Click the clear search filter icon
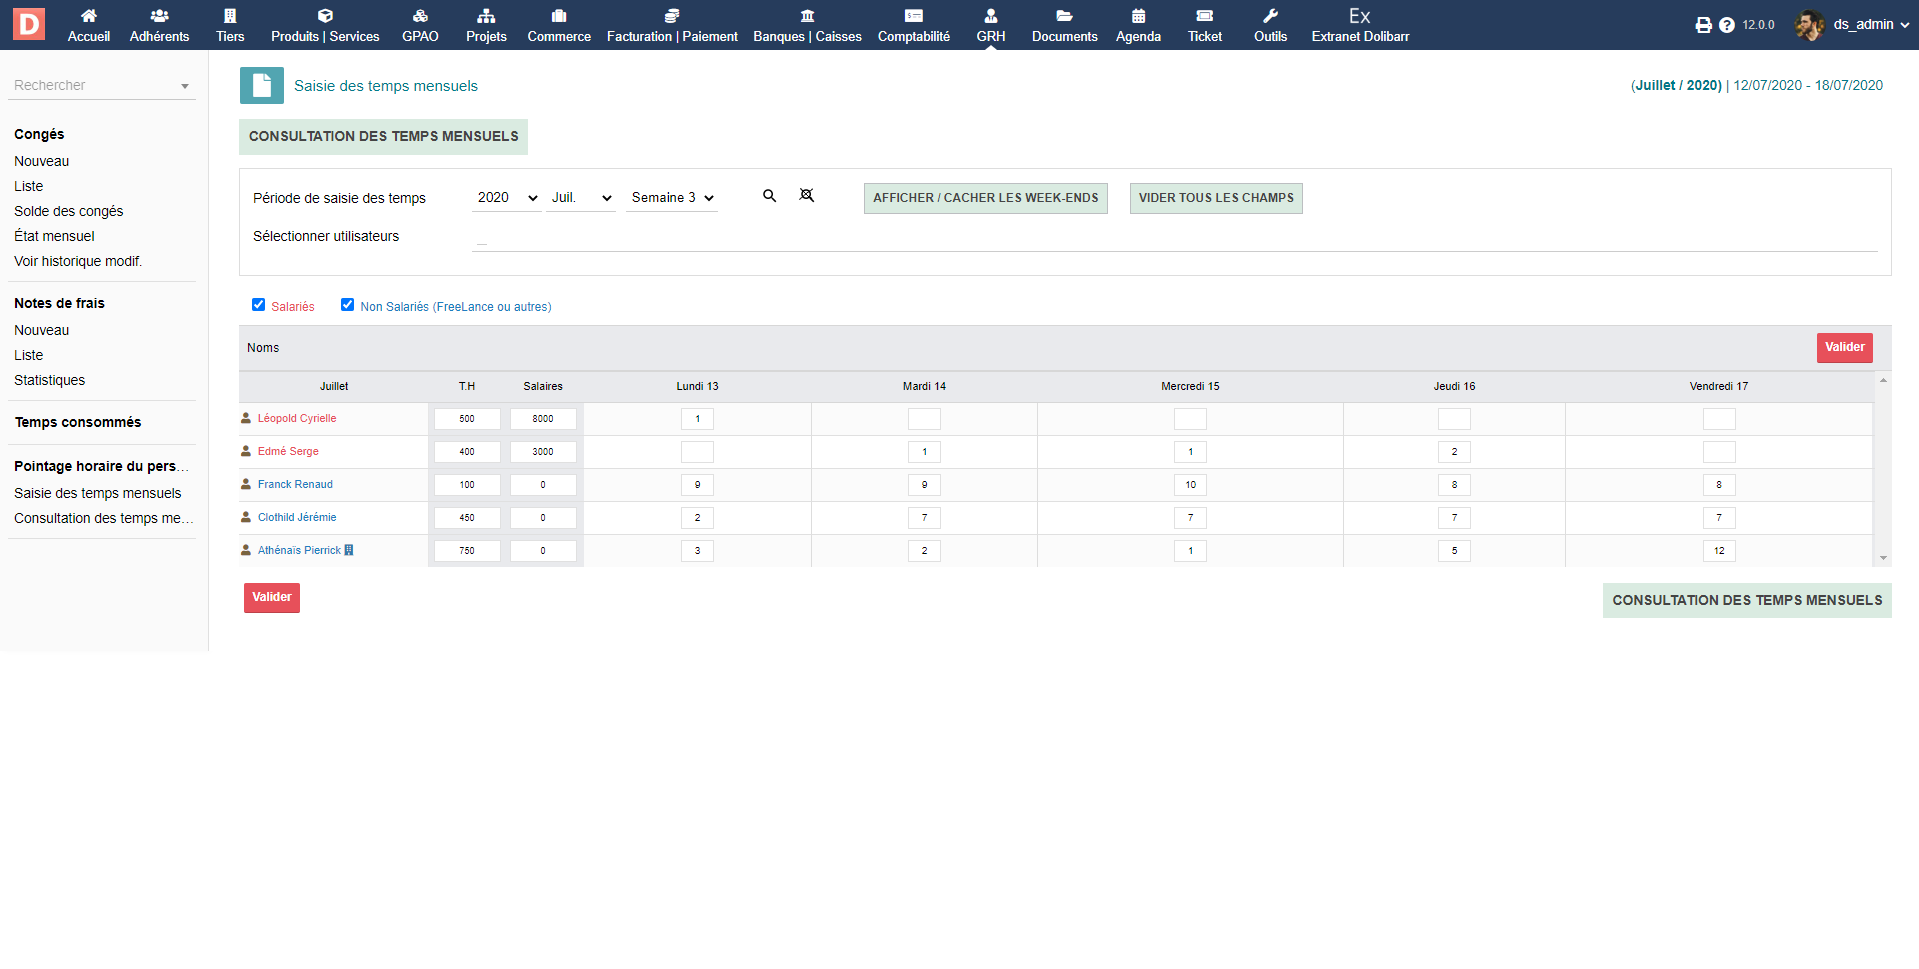 coord(806,196)
